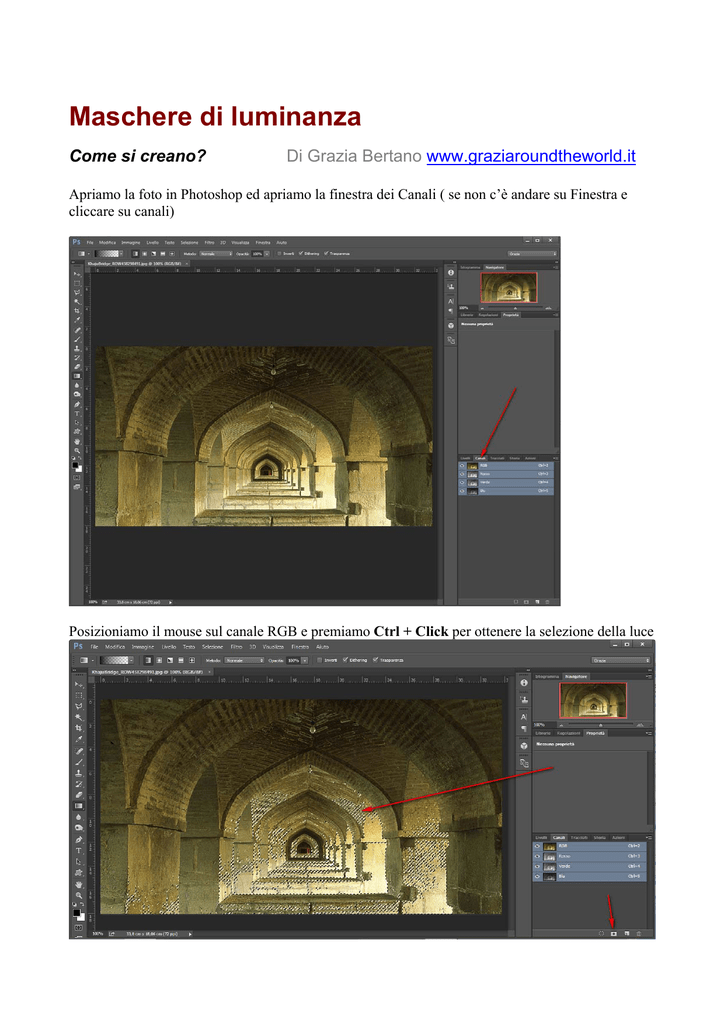The width and height of the screenshot is (724, 1024).
Task: Open Info panel icon in lower screenshot dock
Action: click(x=524, y=682)
